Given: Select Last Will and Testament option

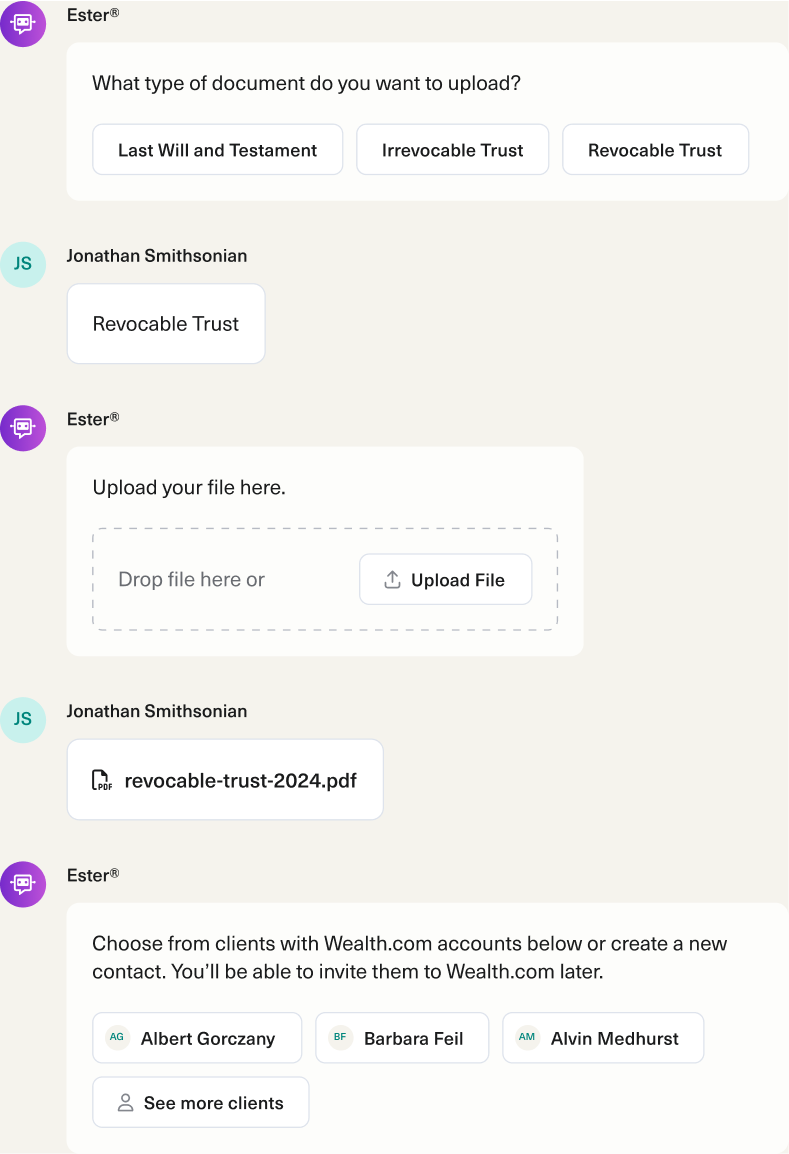Looking at the screenshot, I should tap(218, 149).
